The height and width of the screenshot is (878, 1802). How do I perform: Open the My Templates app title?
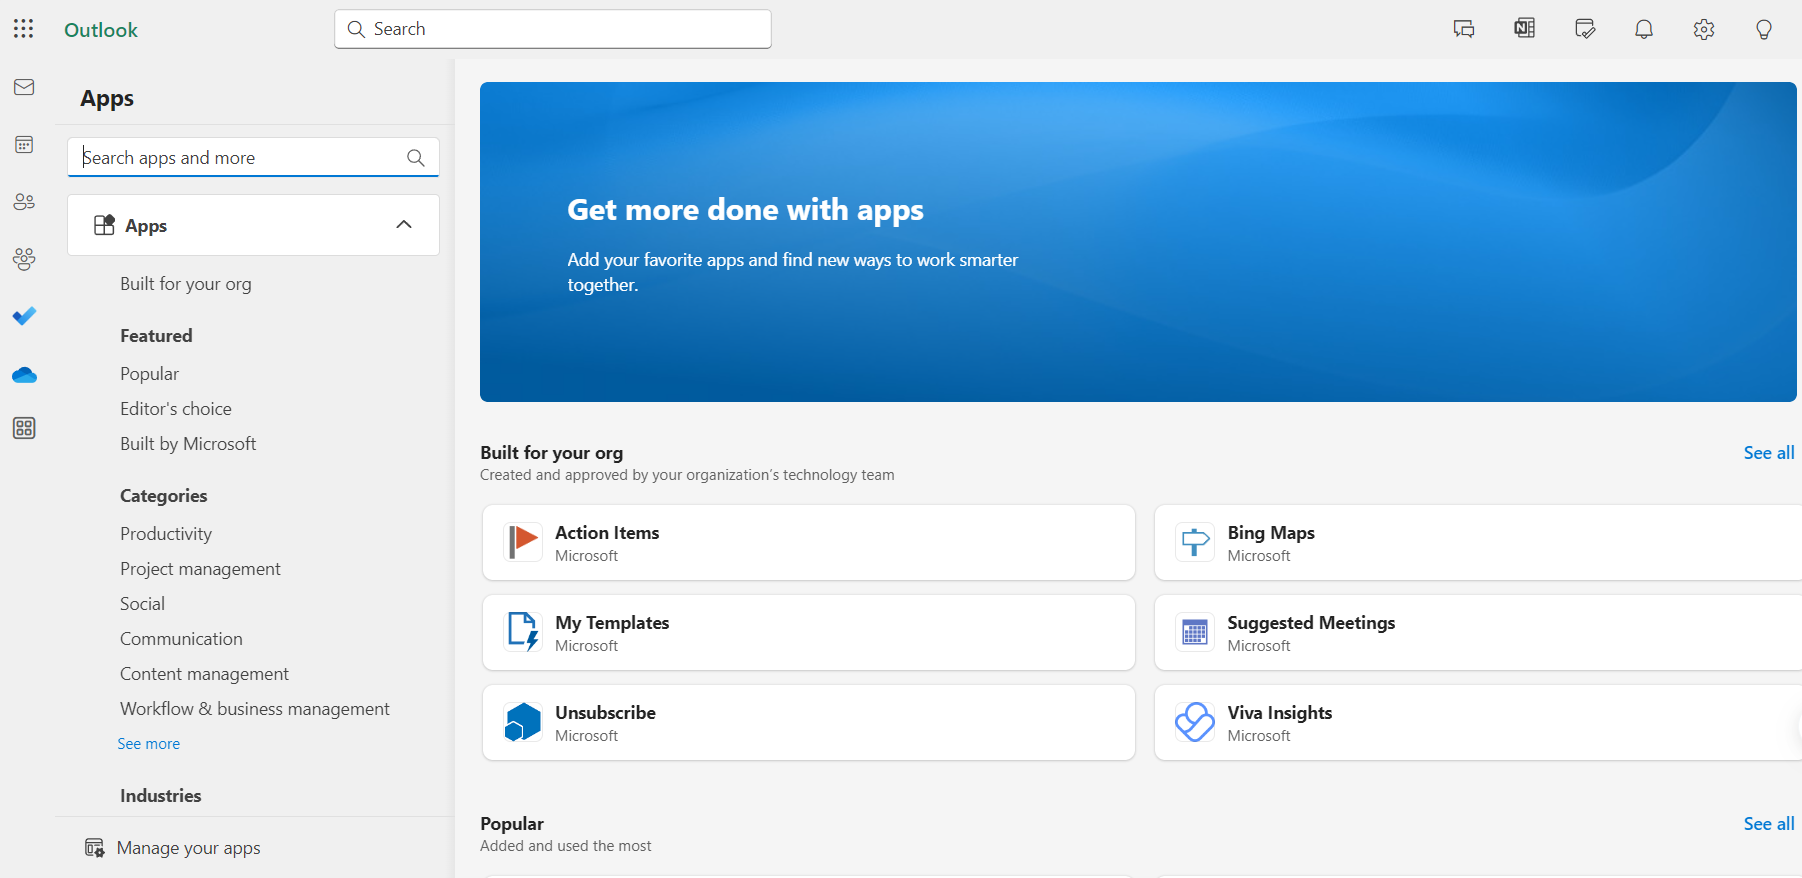pyautogui.click(x=612, y=623)
